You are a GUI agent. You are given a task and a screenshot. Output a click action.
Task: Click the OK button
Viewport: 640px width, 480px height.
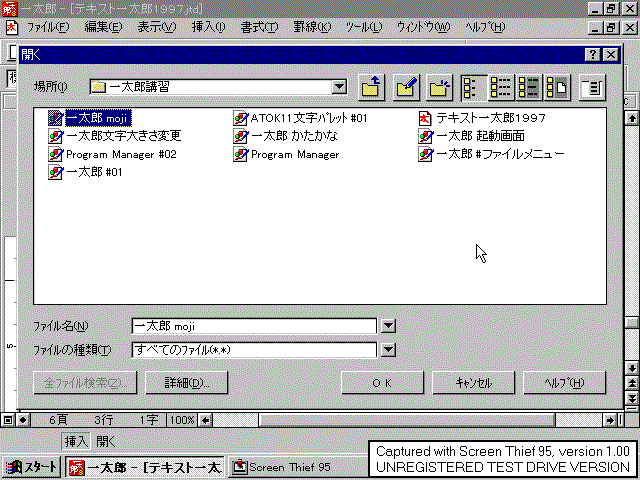pos(382,383)
